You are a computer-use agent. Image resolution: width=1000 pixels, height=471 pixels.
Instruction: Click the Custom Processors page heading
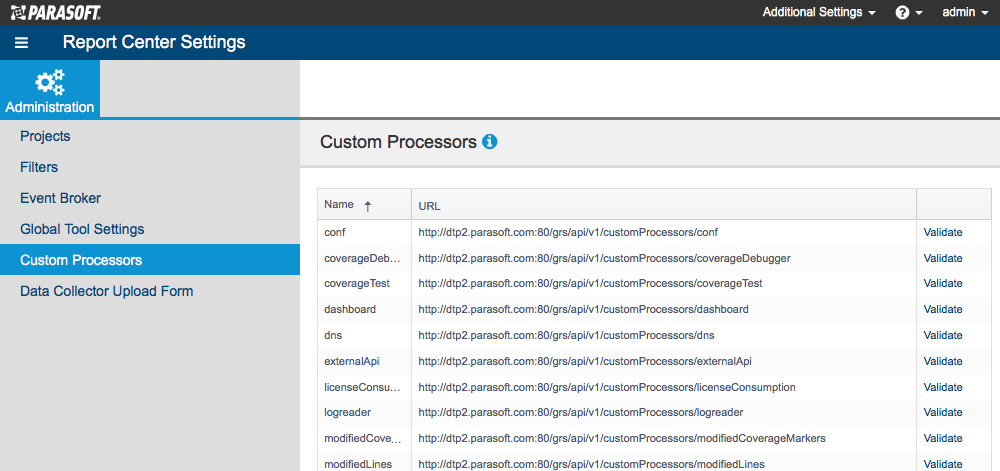coord(398,141)
